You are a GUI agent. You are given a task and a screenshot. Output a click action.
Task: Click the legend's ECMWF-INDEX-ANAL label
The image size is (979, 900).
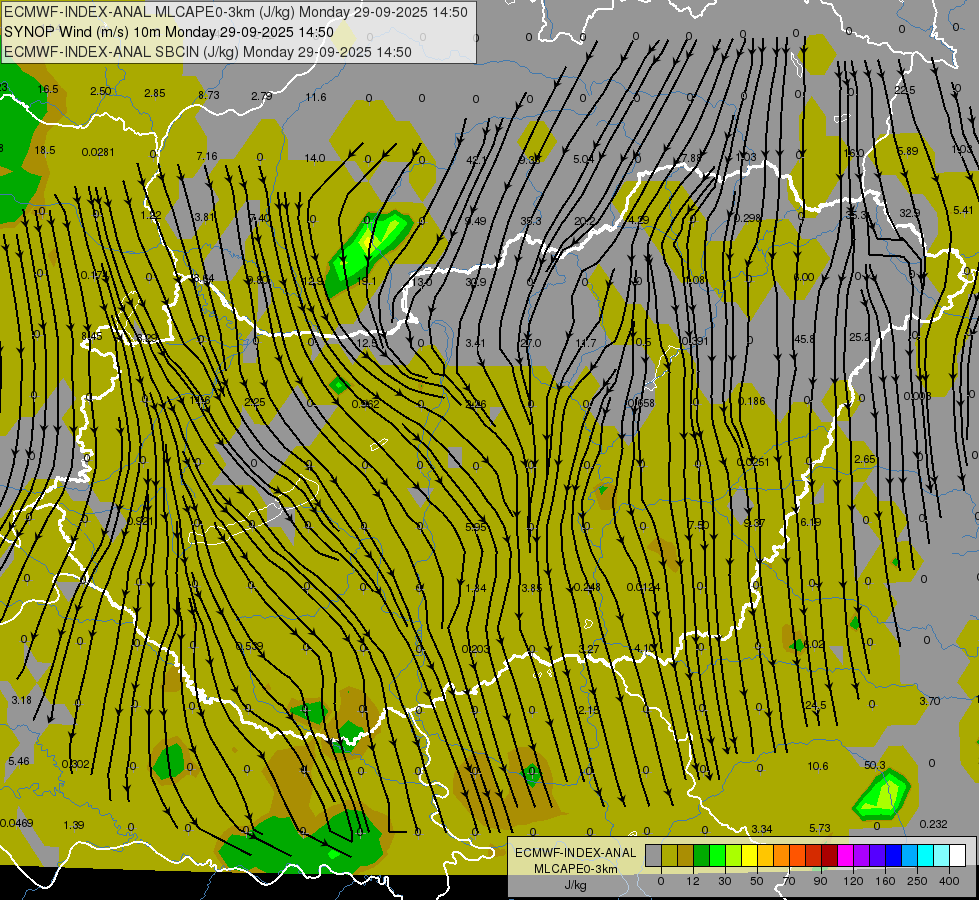click(x=575, y=852)
